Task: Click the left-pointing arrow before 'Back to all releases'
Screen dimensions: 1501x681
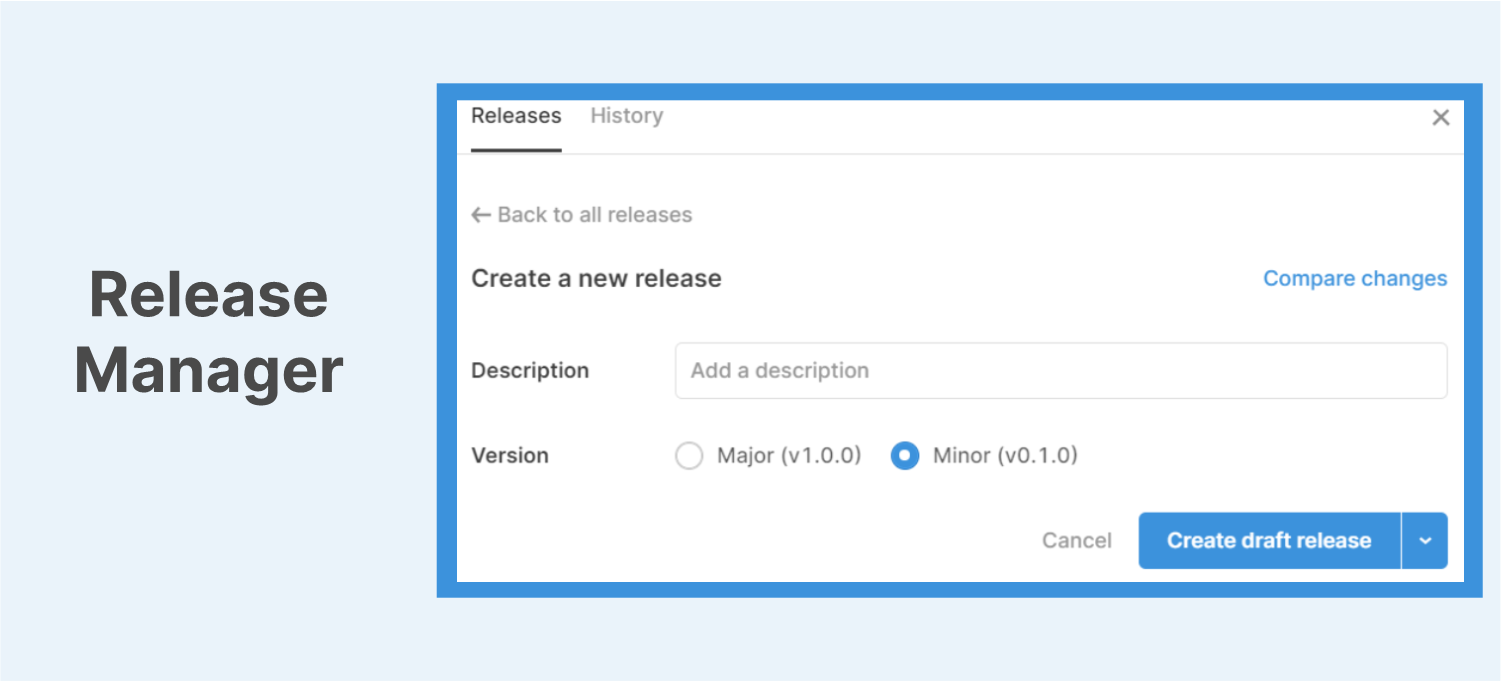Action: pos(480,214)
